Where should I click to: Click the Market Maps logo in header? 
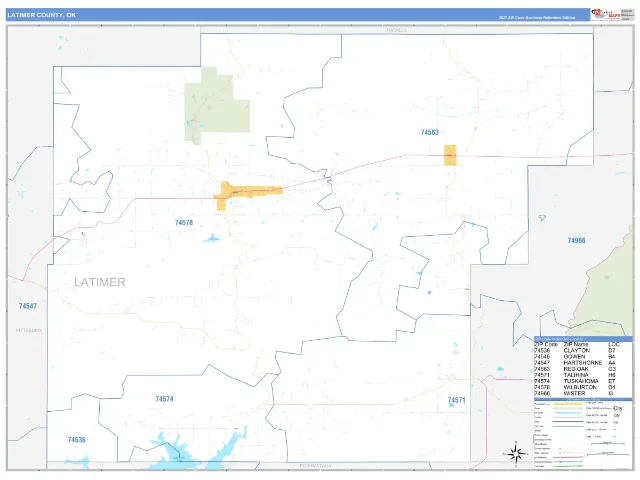606,14
